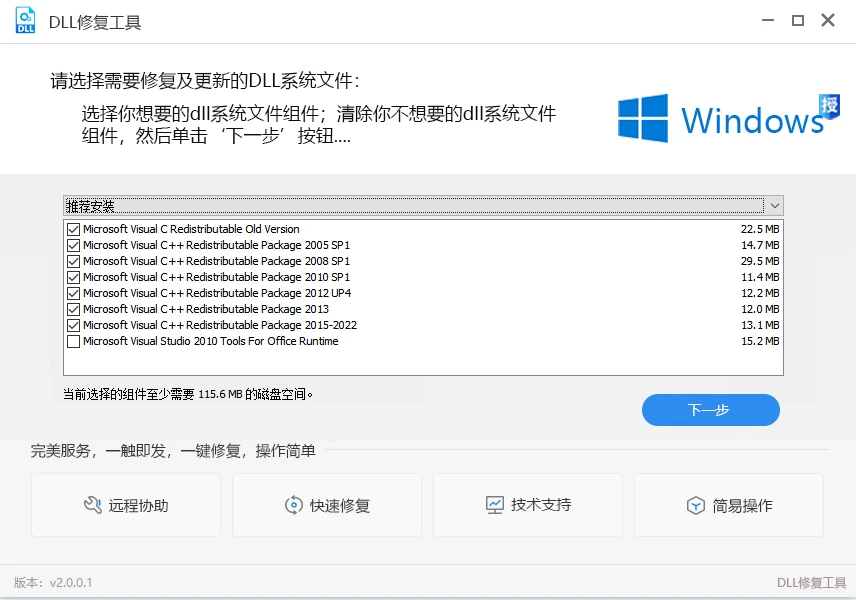Viewport: 856px width, 600px height.
Task: Check Visual Studio 2010 Tools For Office Runtime
Action: click(x=73, y=341)
